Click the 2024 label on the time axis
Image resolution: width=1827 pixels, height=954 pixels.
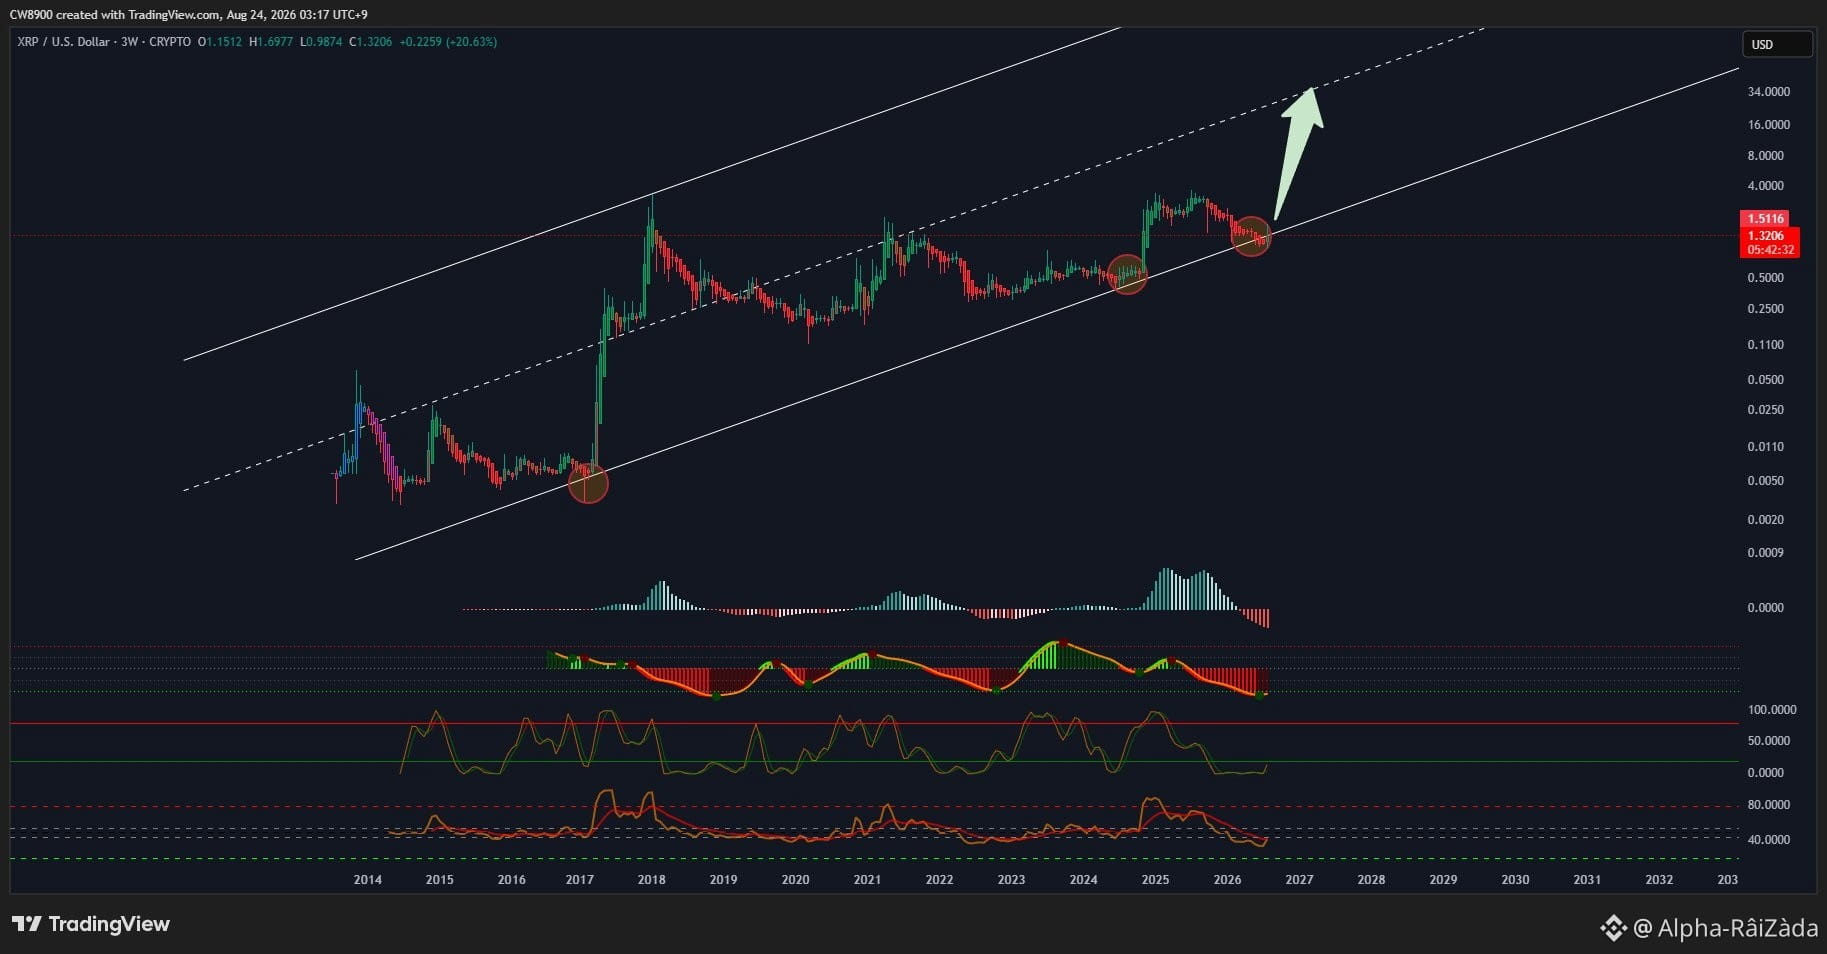click(1083, 880)
